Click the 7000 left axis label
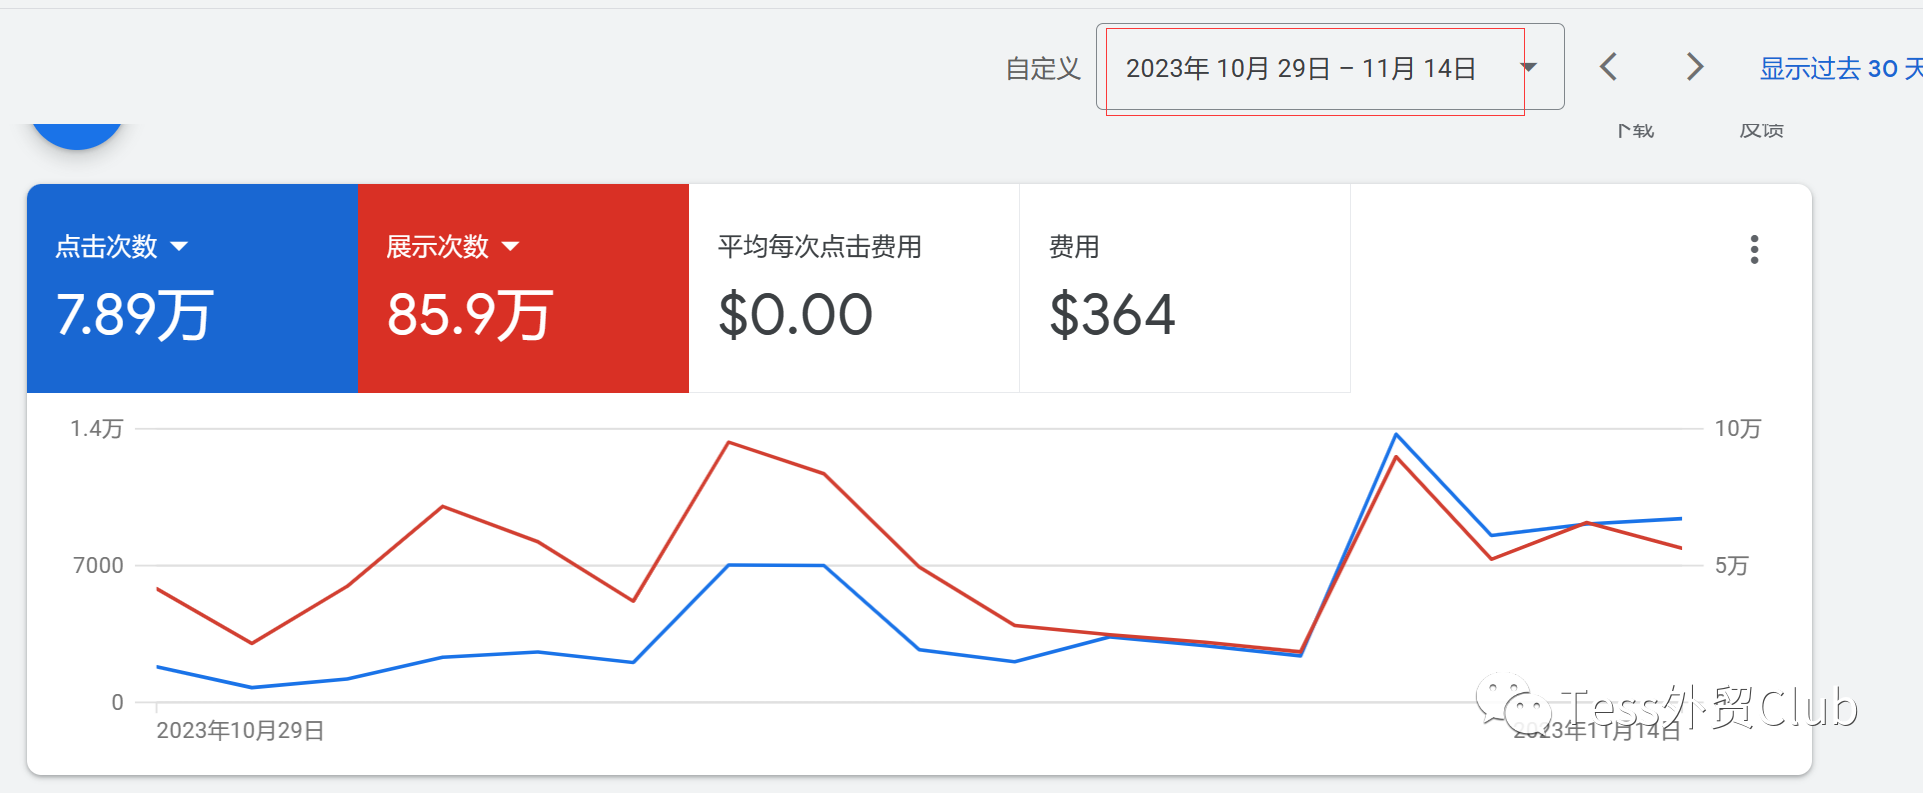The image size is (1923, 793). coord(98,565)
